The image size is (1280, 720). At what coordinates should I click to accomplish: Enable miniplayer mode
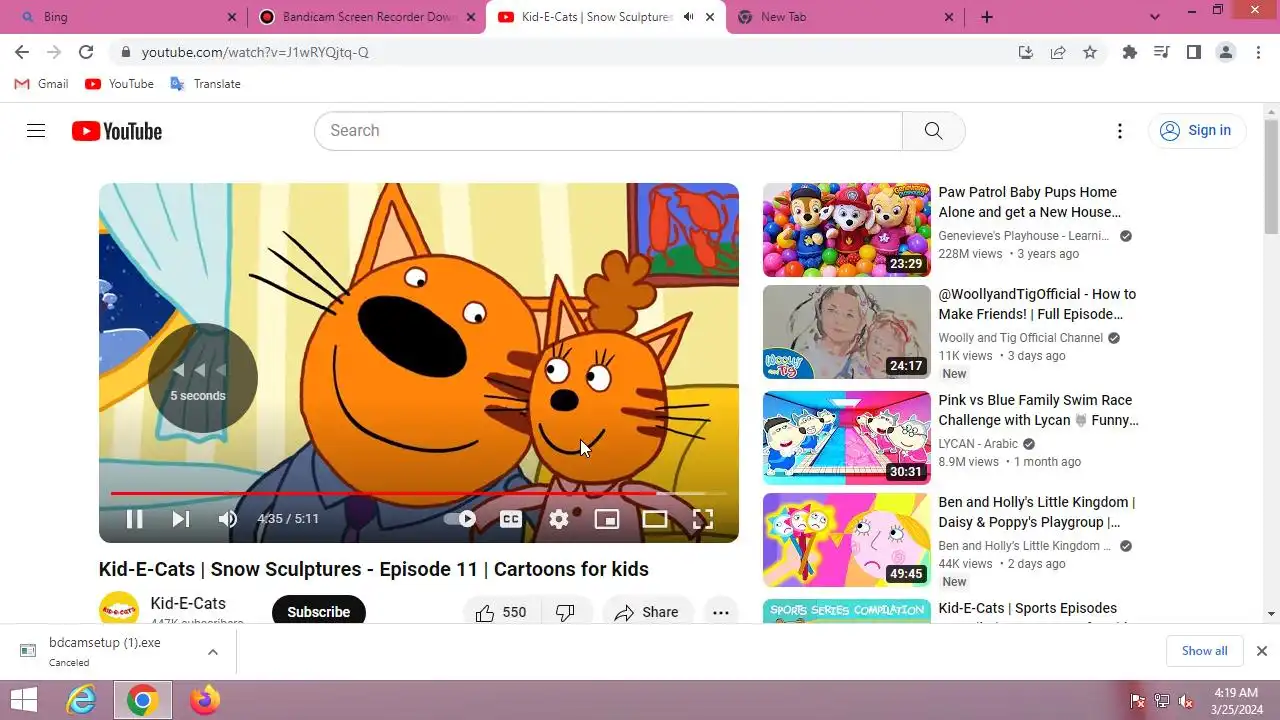point(607,519)
